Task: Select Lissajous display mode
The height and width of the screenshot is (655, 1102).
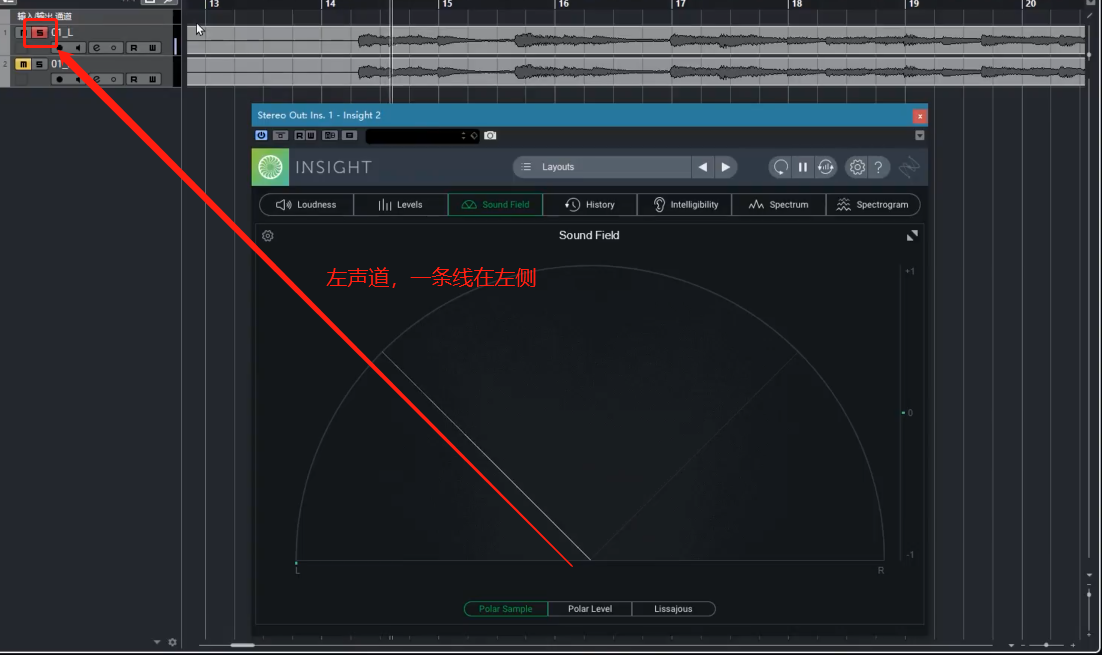Action: 673,609
